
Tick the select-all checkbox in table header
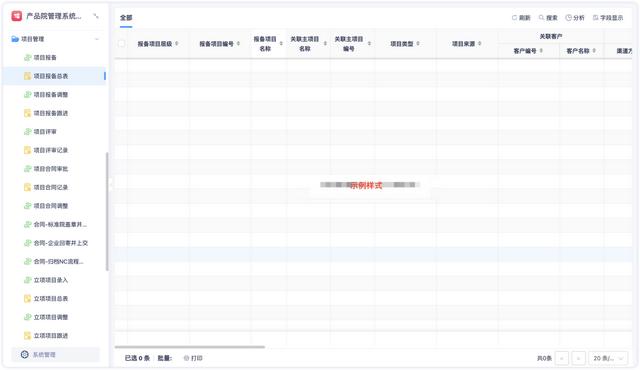coord(122,44)
